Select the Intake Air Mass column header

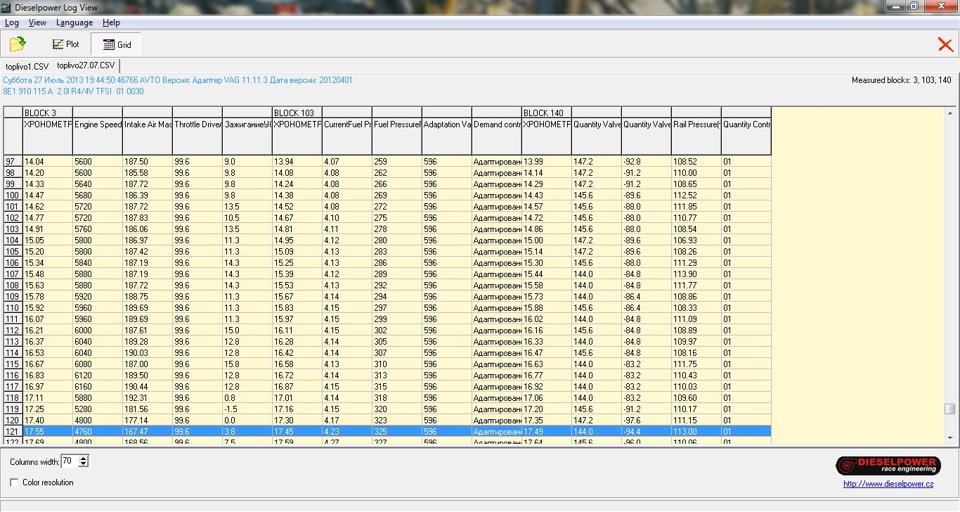(x=148, y=136)
